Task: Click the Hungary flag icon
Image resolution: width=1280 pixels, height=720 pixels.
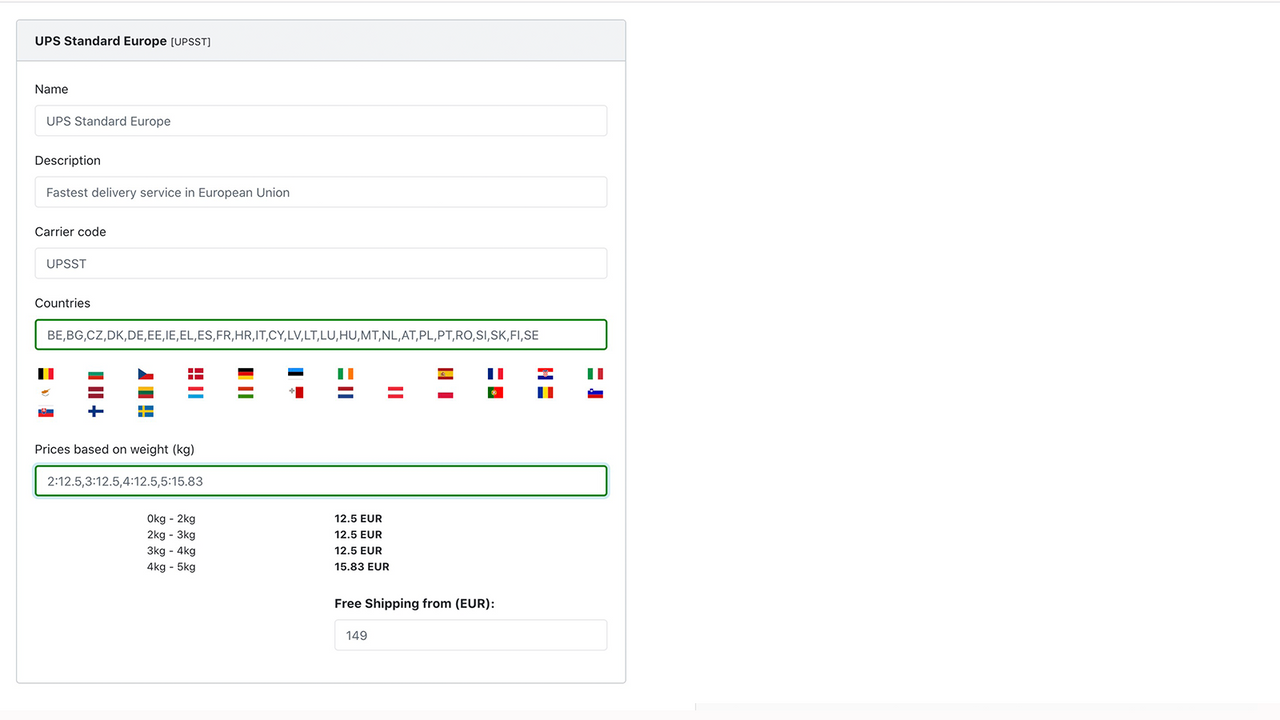Action: (245, 393)
